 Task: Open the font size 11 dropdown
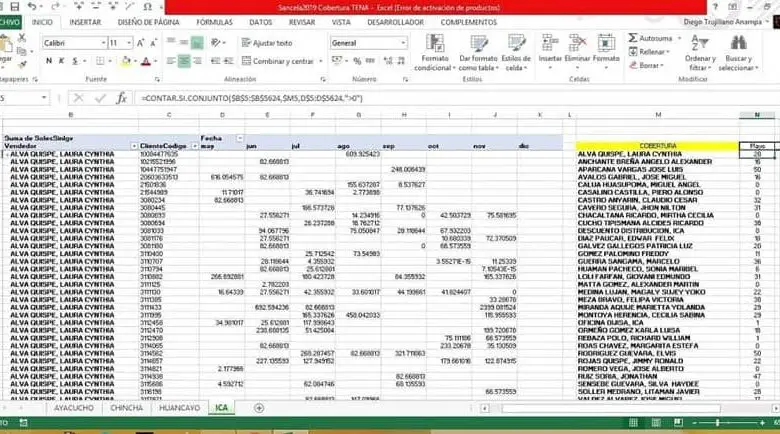[129, 43]
